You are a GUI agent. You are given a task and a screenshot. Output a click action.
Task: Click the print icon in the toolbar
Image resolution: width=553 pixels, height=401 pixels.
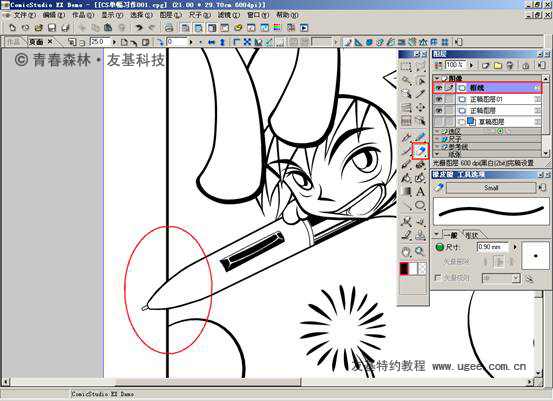(x=169, y=28)
